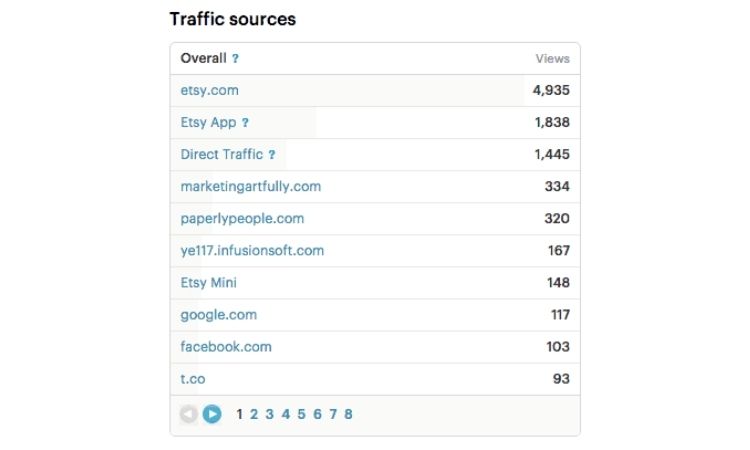Select the Direct Traffic source link
Screen dimensions: 750x450
(x=221, y=154)
